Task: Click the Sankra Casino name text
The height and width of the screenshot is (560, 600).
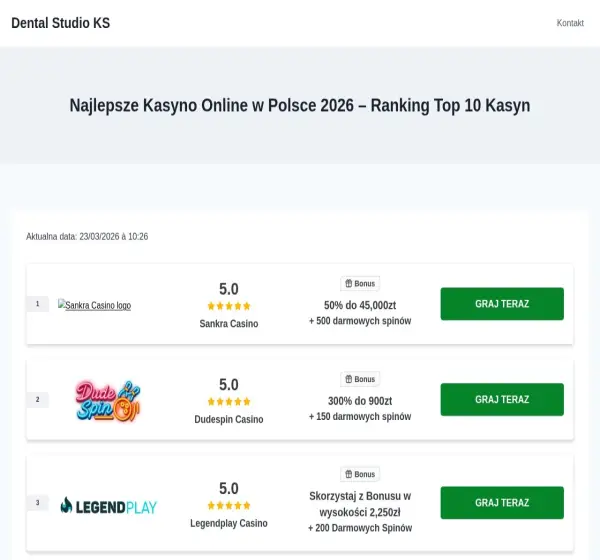Action: 229,323
